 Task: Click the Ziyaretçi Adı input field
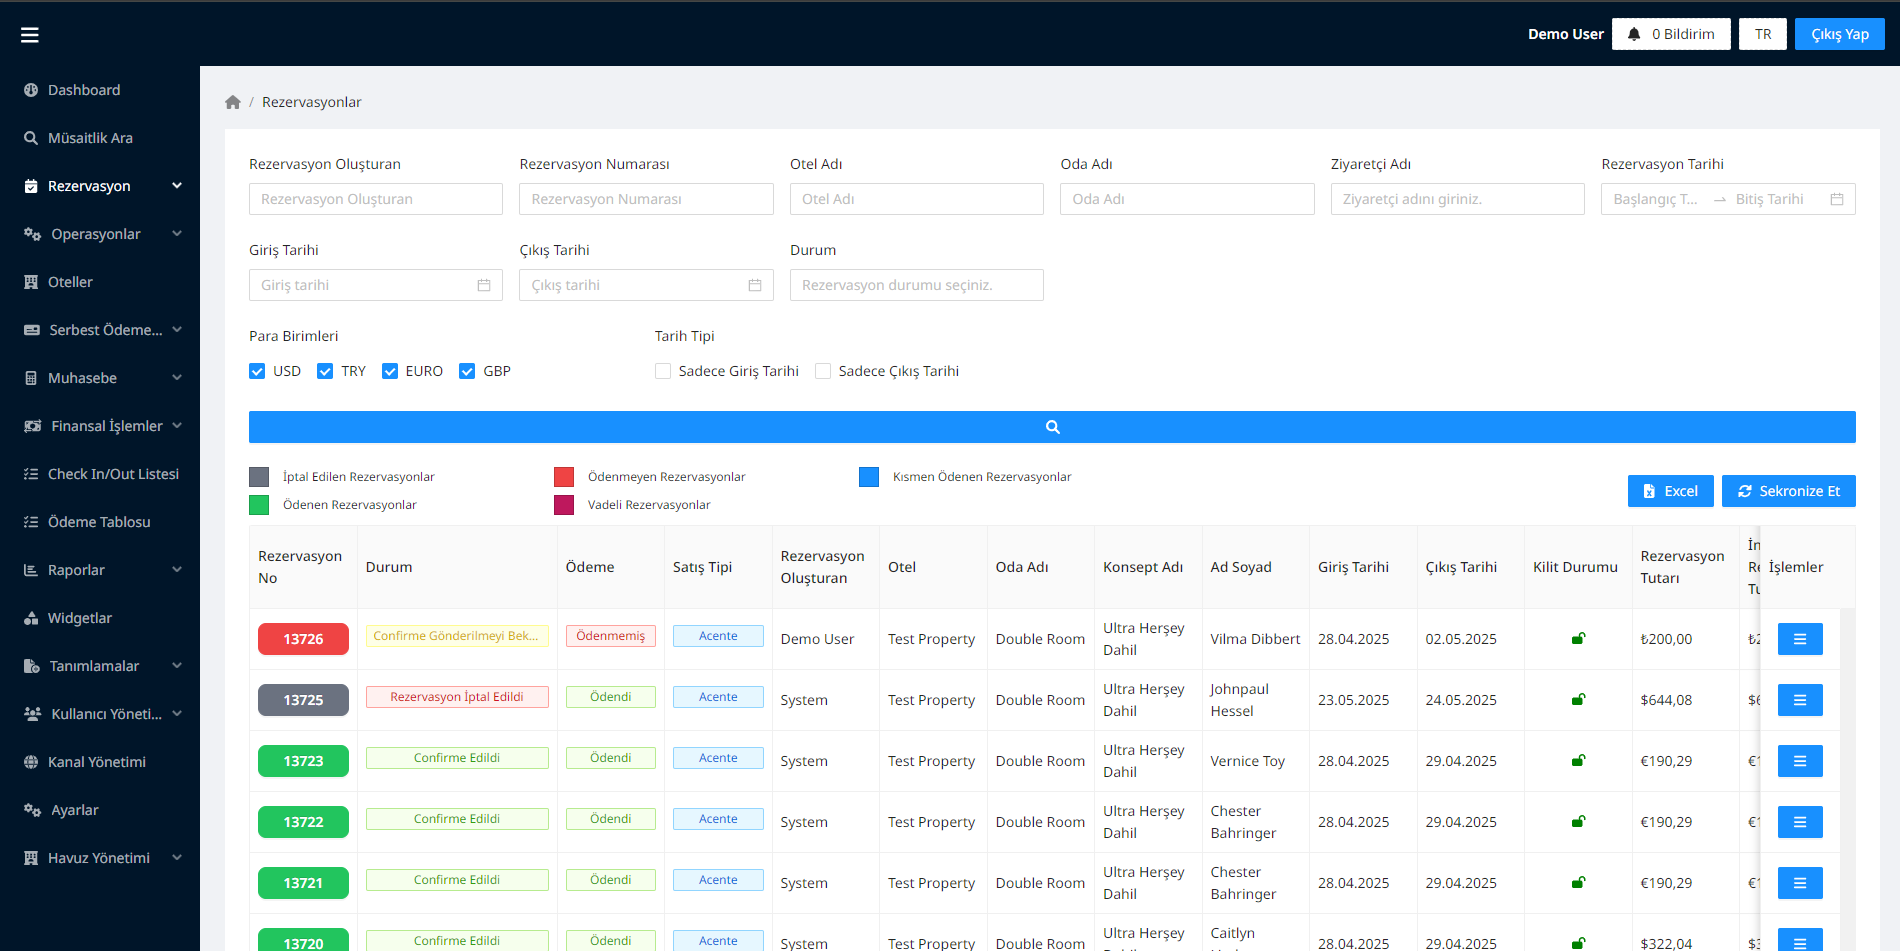1457,199
